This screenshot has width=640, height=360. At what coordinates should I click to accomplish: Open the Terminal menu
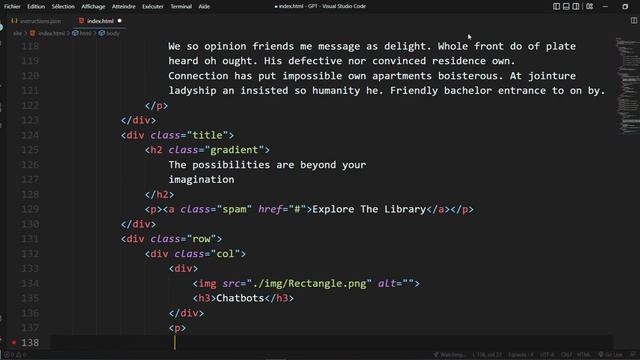coord(181,7)
